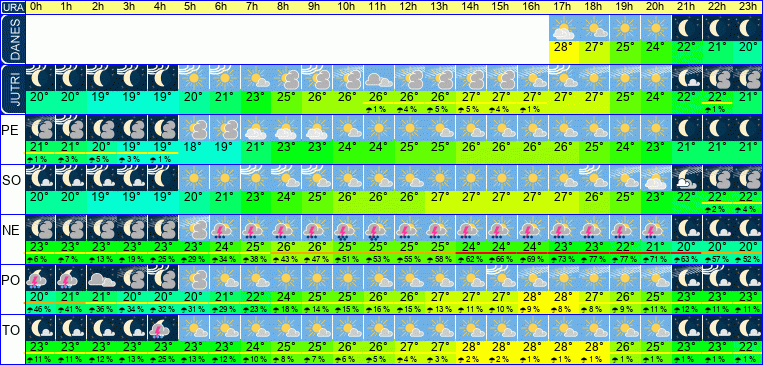Open the JUTRI 22h cloudy night icon
The width and height of the screenshot is (763, 365).
point(717,77)
